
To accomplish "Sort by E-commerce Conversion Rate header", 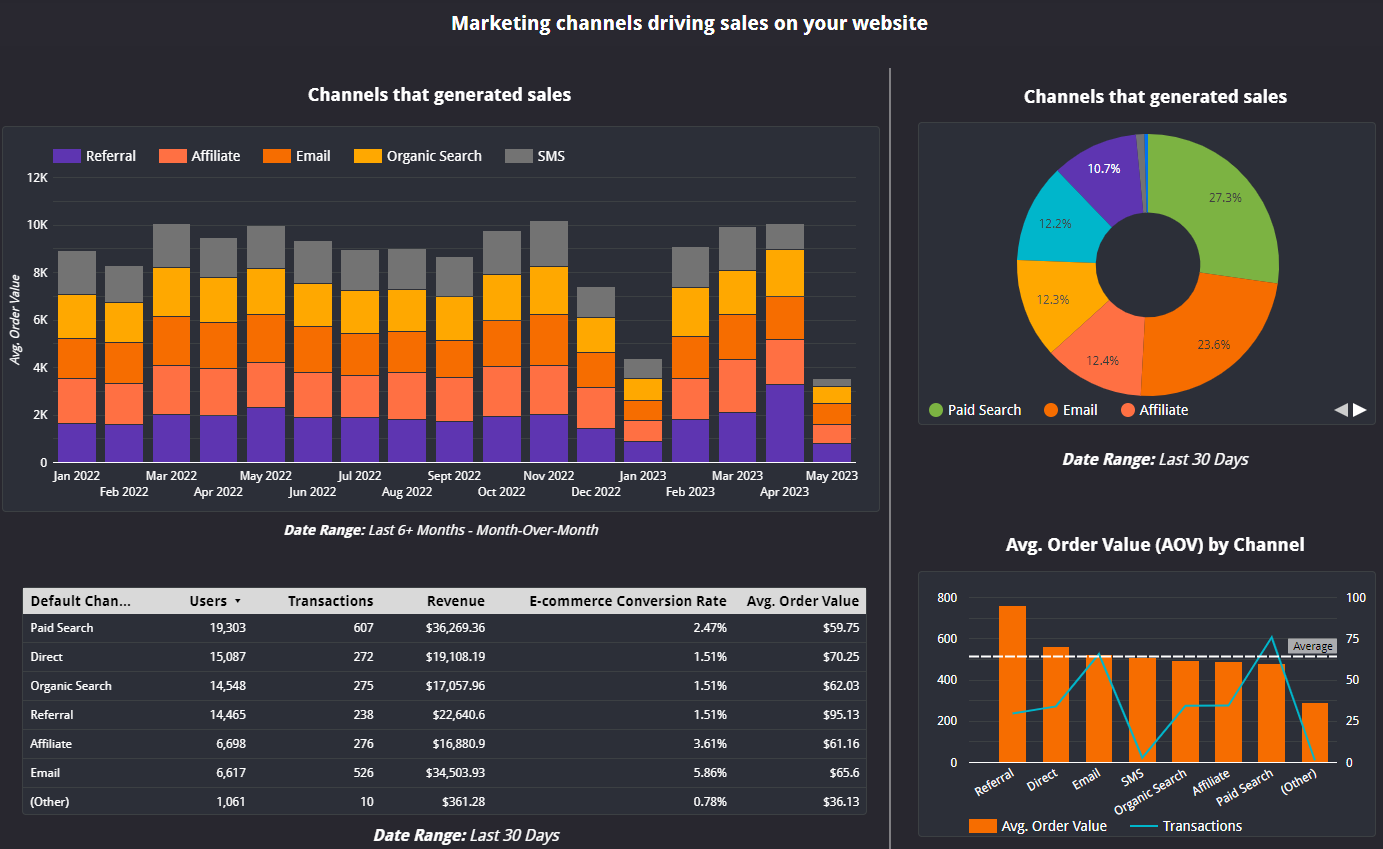I will (628, 601).
